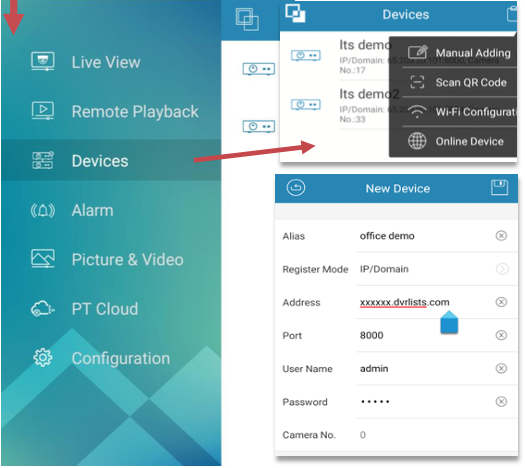
Task: Click the blue text cursor handle
Action: click(449, 322)
